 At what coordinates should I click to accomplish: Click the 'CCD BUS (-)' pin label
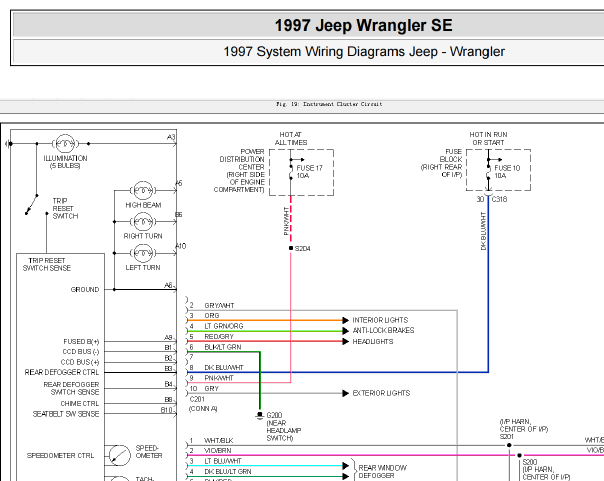click(x=81, y=352)
